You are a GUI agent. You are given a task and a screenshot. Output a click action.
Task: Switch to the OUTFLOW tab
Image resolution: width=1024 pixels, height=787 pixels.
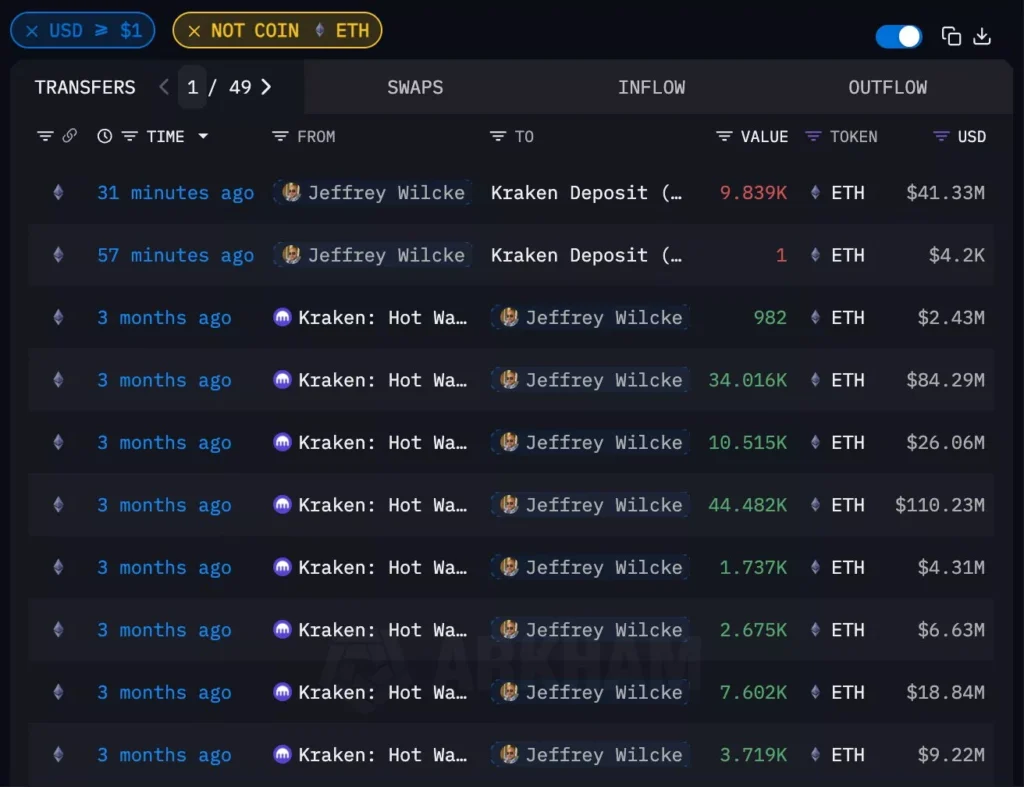click(x=888, y=87)
